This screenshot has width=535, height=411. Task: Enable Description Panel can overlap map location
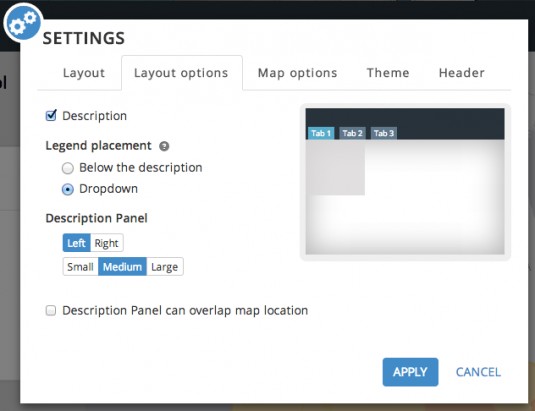coord(51,310)
